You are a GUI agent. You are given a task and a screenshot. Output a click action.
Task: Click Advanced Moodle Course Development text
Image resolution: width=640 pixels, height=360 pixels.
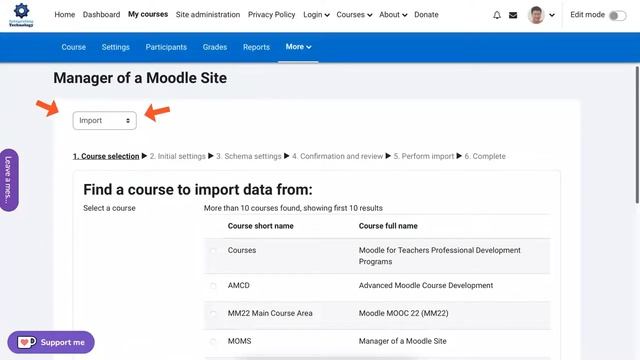(x=426, y=286)
